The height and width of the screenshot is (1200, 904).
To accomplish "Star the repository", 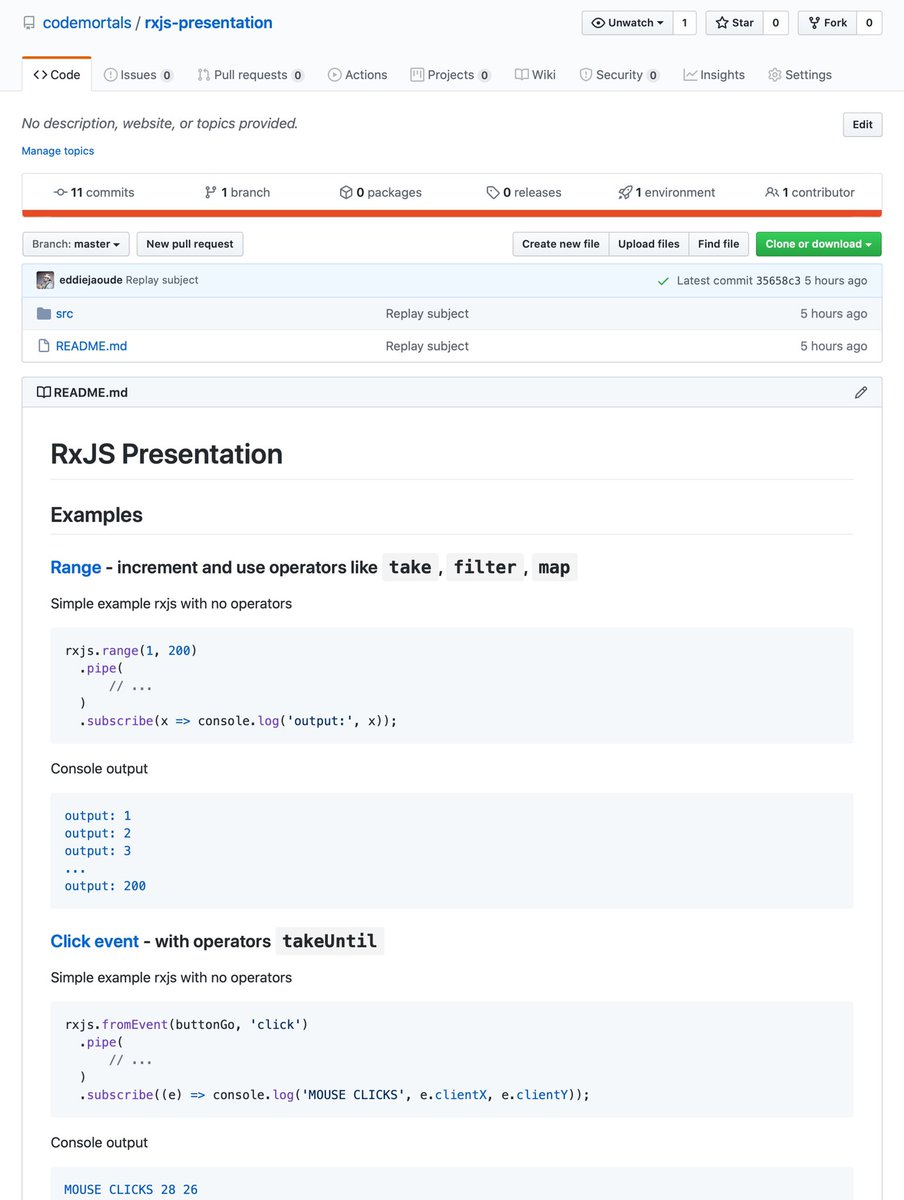I will (x=734, y=23).
